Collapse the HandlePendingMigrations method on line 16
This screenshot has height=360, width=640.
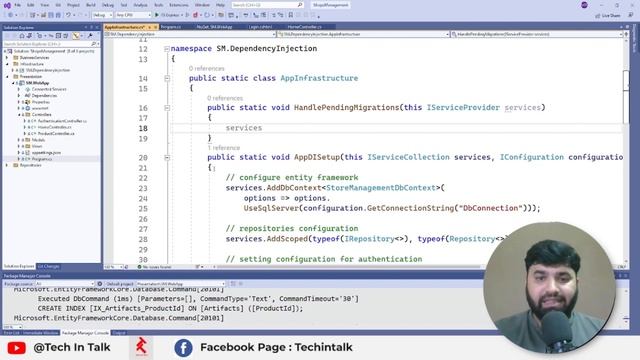(x=167, y=108)
